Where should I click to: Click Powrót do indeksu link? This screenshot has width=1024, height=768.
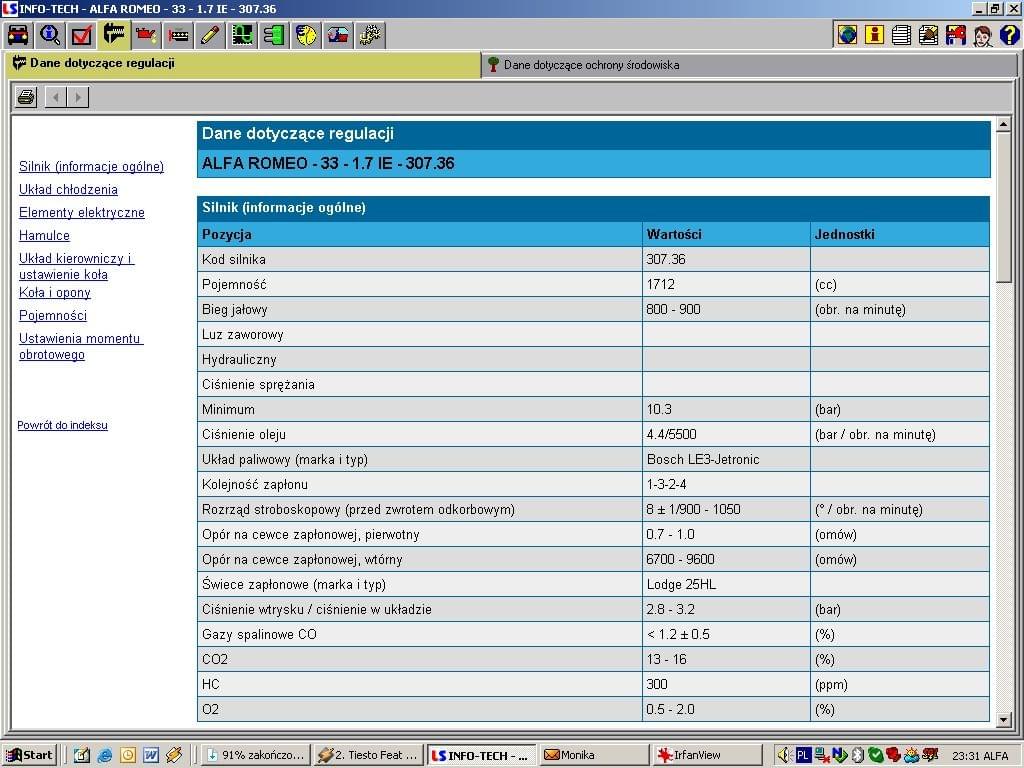tap(63, 425)
